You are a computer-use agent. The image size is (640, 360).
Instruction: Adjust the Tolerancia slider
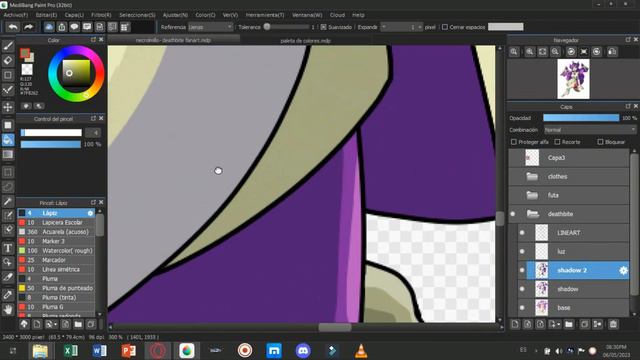pos(286,27)
